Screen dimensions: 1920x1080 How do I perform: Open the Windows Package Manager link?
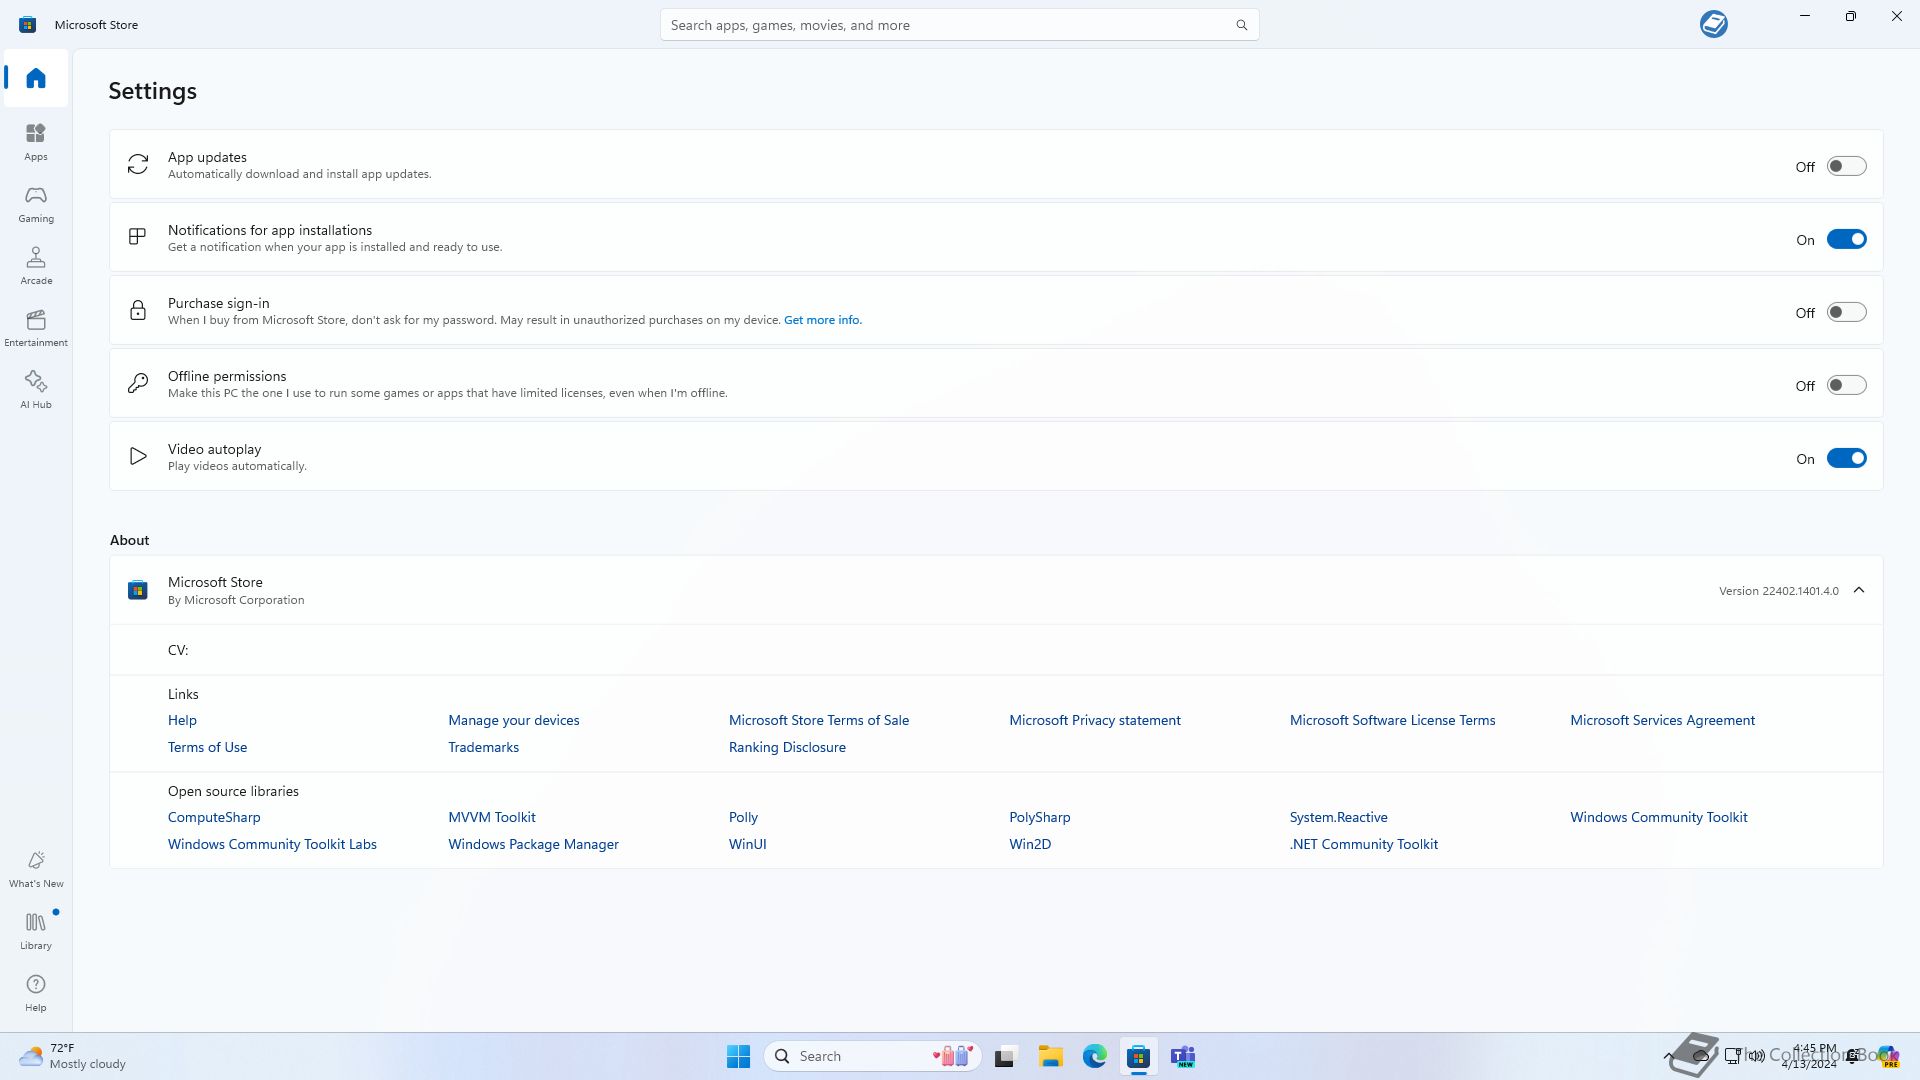click(x=533, y=844)
